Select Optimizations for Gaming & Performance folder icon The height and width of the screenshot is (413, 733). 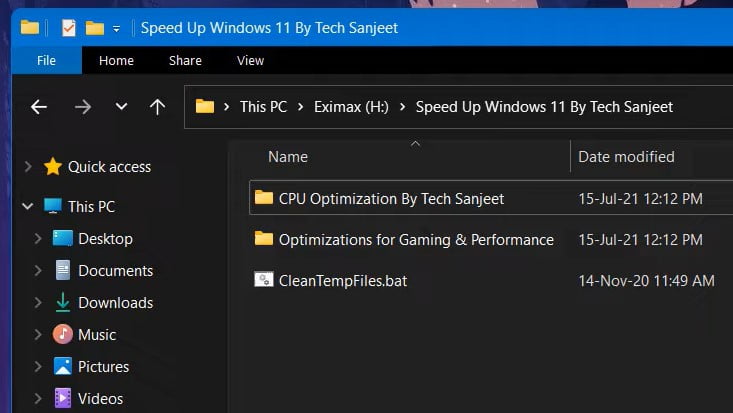coord(264,239)
